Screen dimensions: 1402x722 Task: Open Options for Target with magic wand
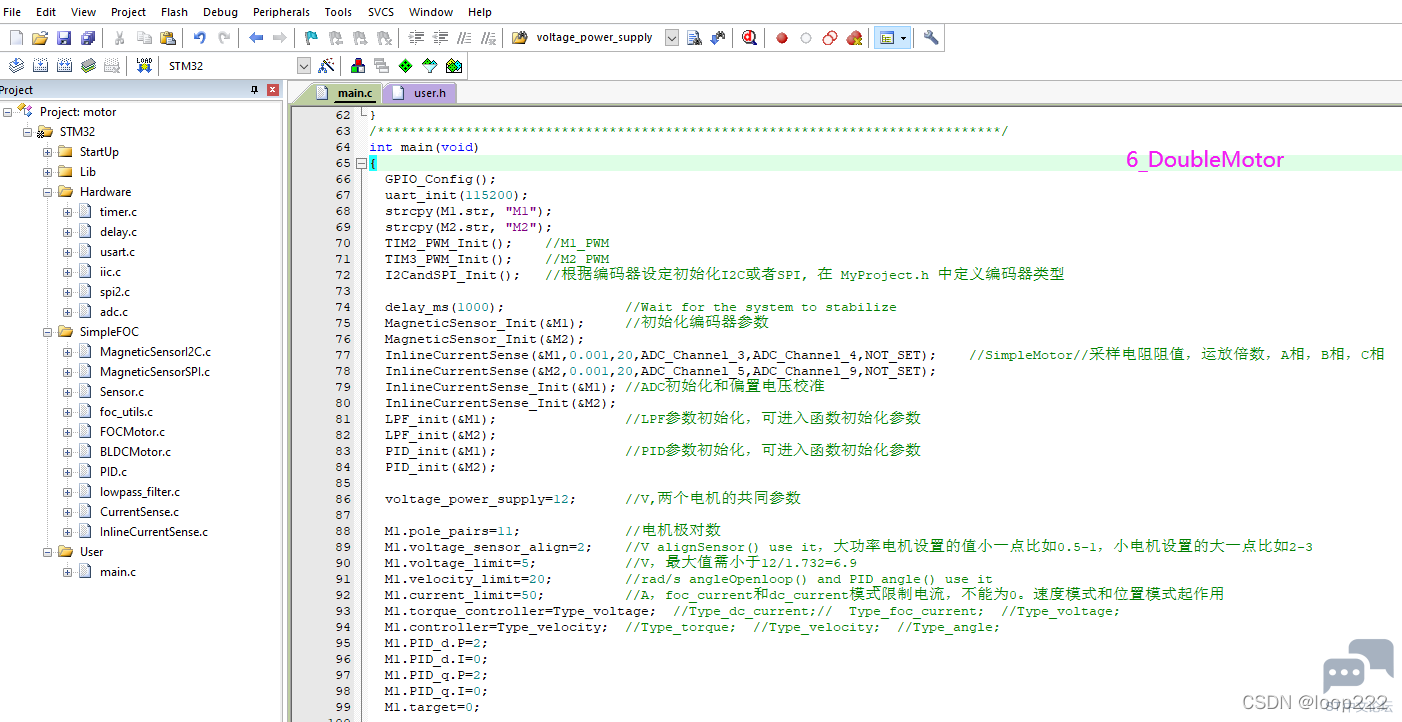326,66
